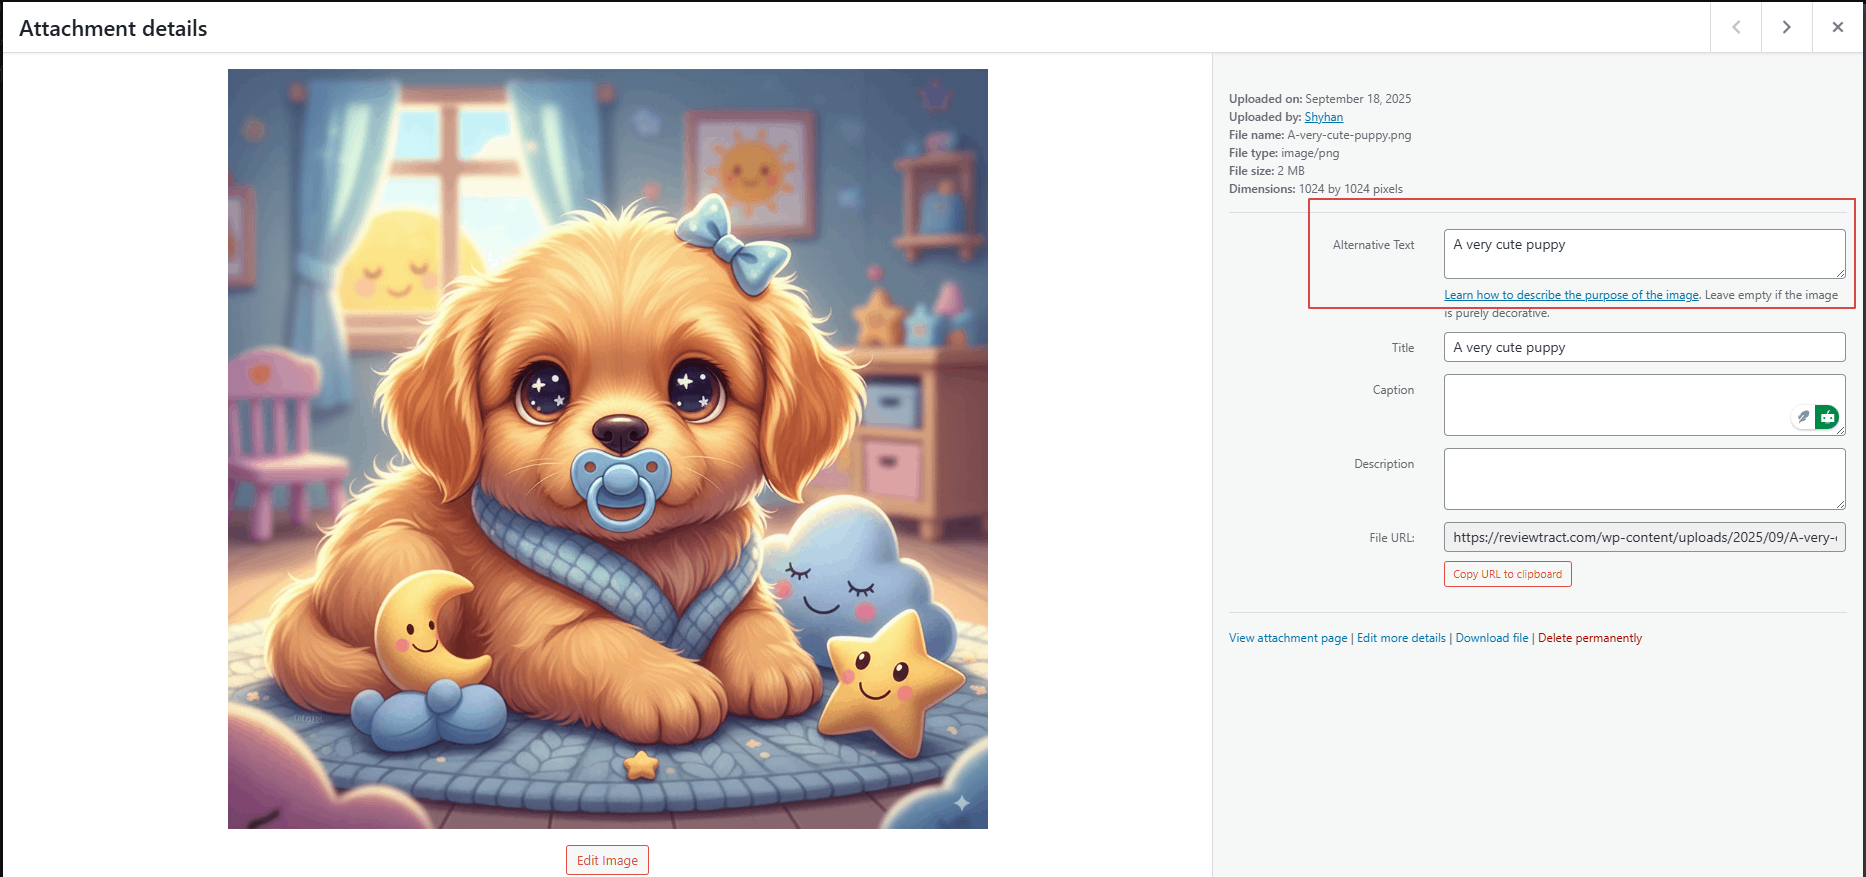Click Delete permanently
This screenshot has height=877, width=1866.
(x=1590, y=638)
